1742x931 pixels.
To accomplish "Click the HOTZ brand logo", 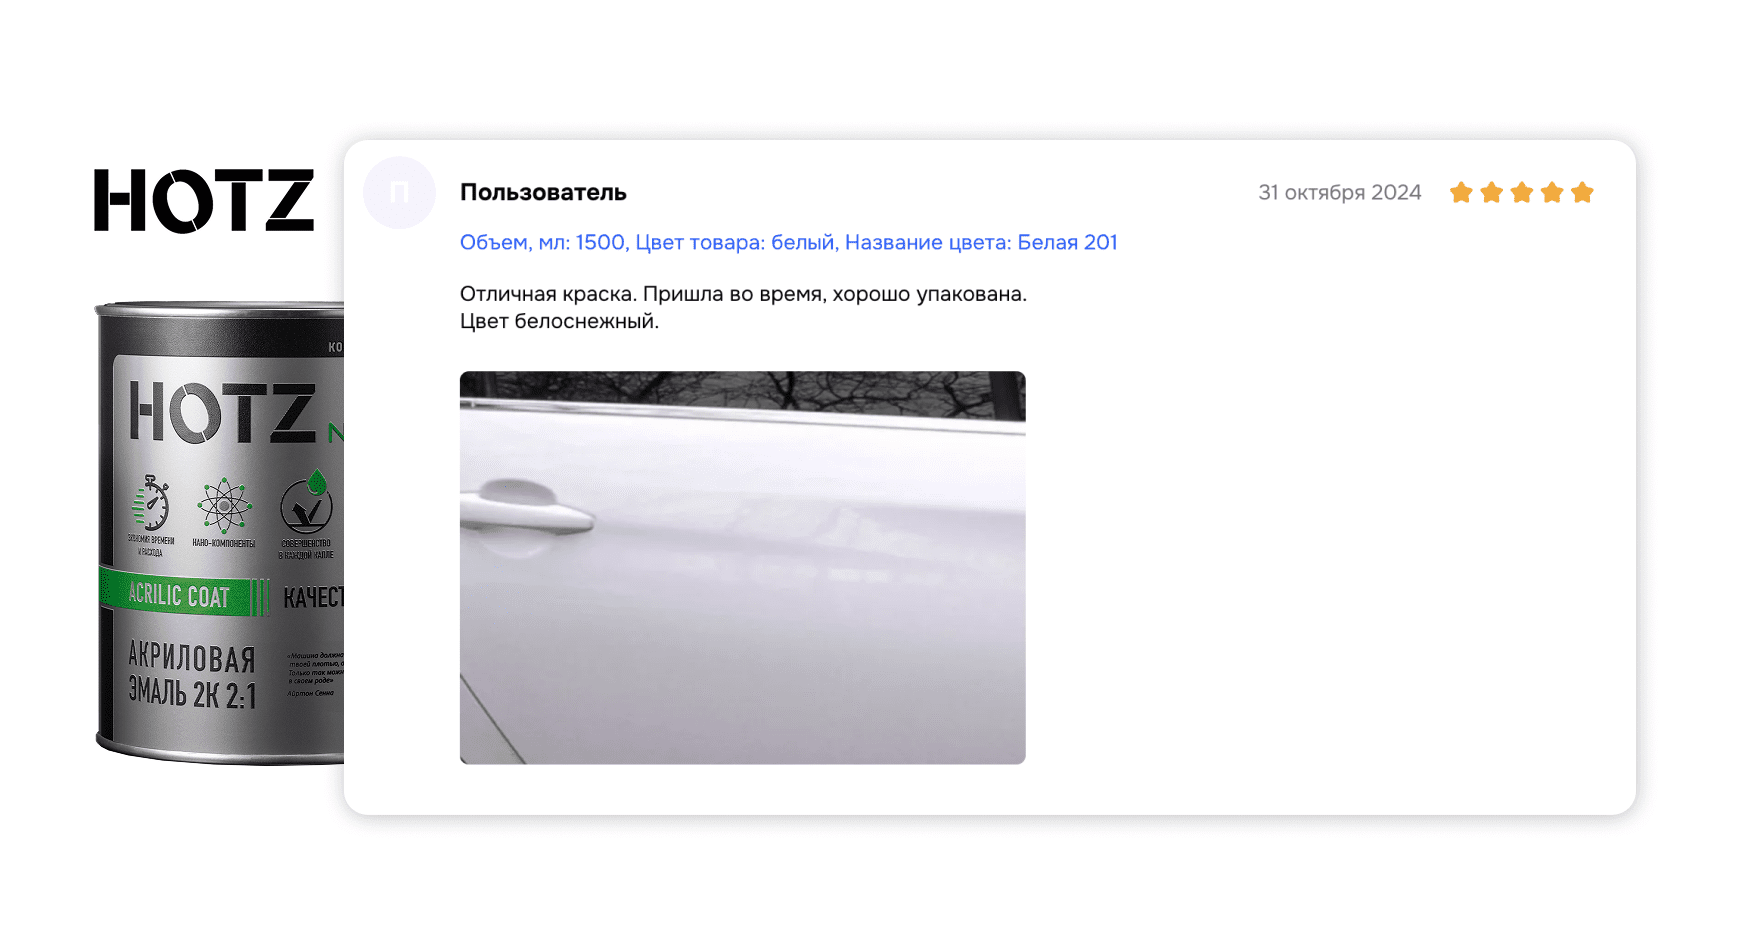I will [204, 201].
